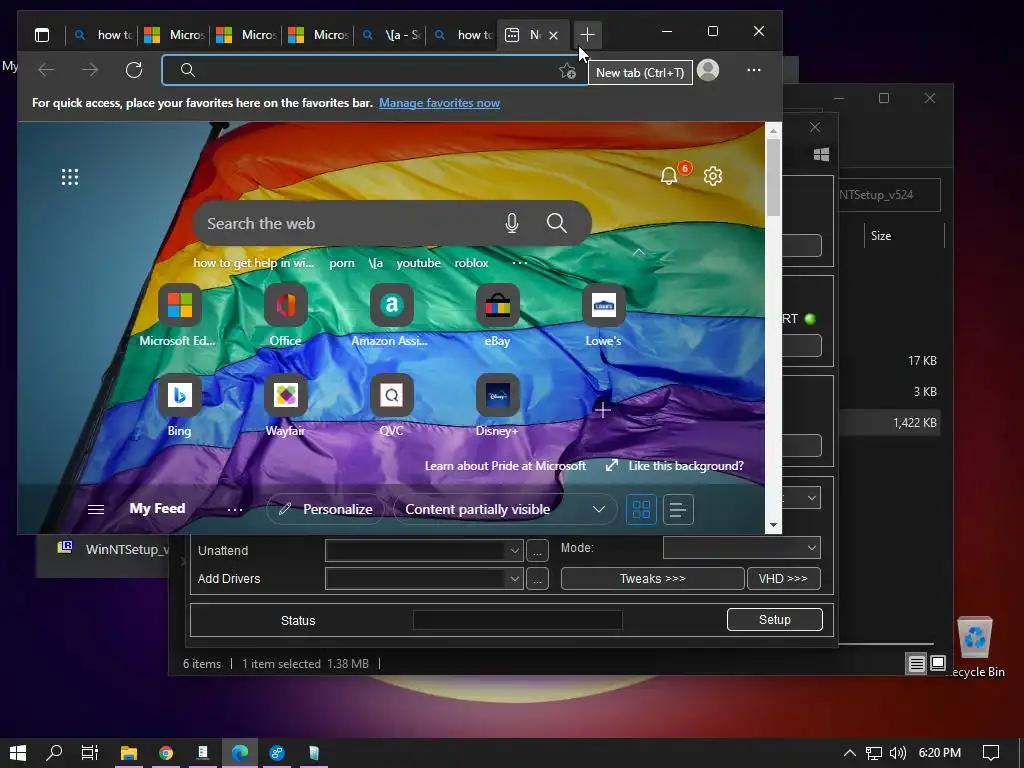The width and height of the screenshot is (1024, 768).
Task: Open My Feed more options ellipsis
Action: pyautogui.click(x=234, y=509)
